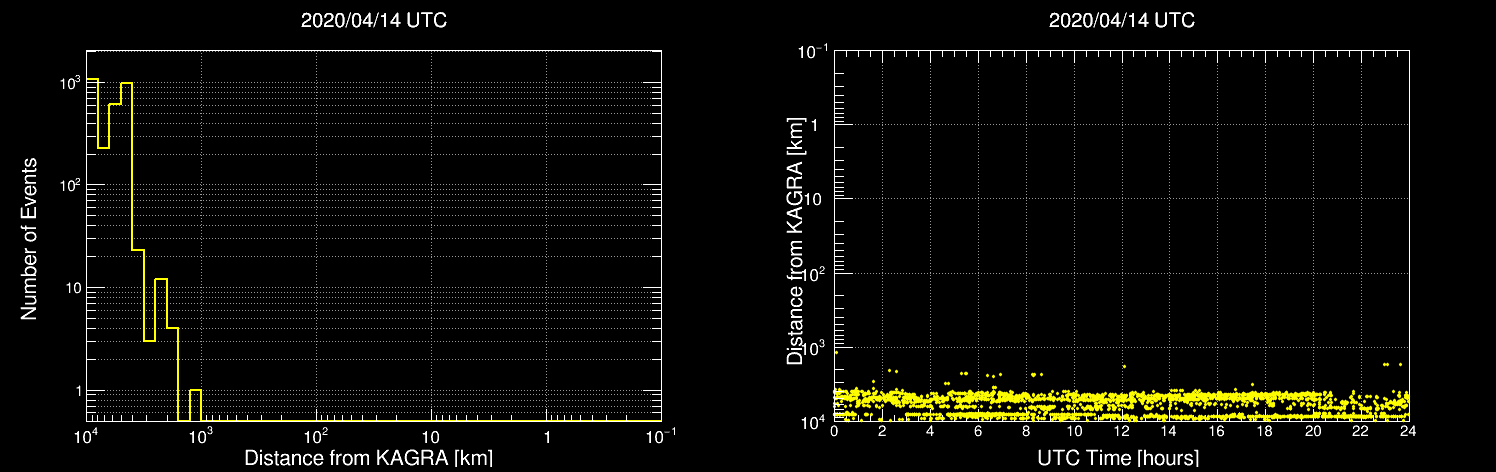Screen dimensions: 1496x472
Task: Click hour 8 on the UTC Time axis
Action: [1026, 431]
